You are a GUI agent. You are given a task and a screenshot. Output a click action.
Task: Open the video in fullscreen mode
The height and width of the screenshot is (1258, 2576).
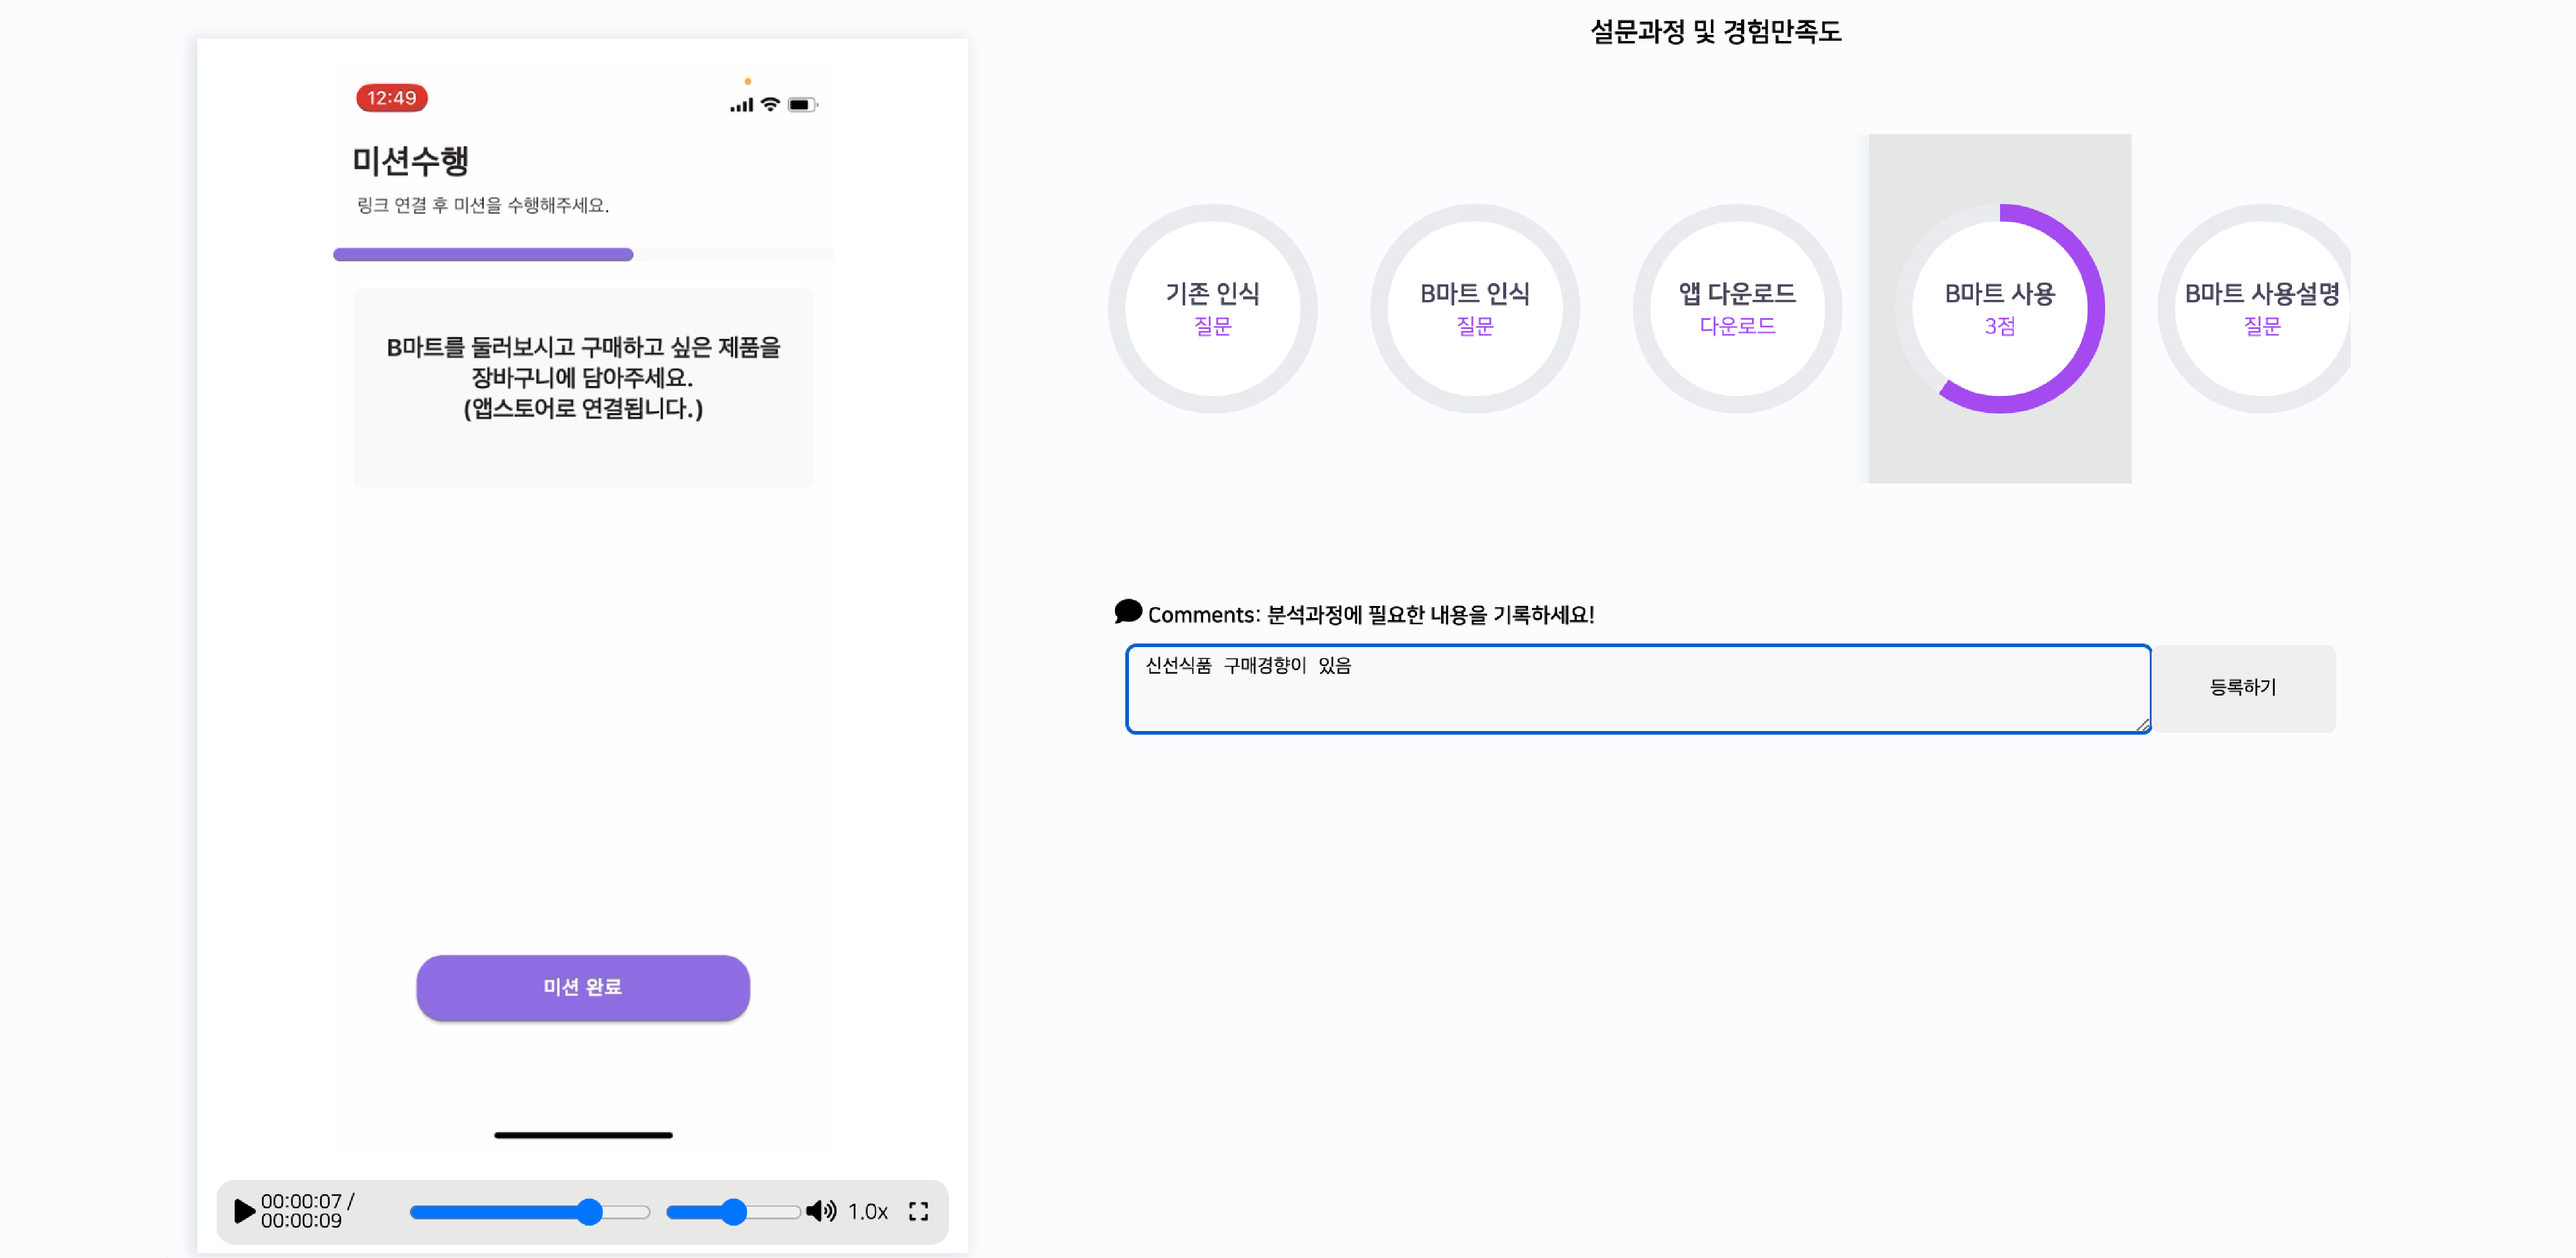click(918, 1211)
